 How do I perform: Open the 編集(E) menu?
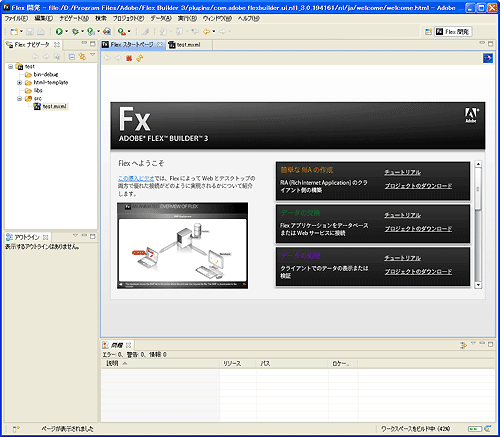44,18
